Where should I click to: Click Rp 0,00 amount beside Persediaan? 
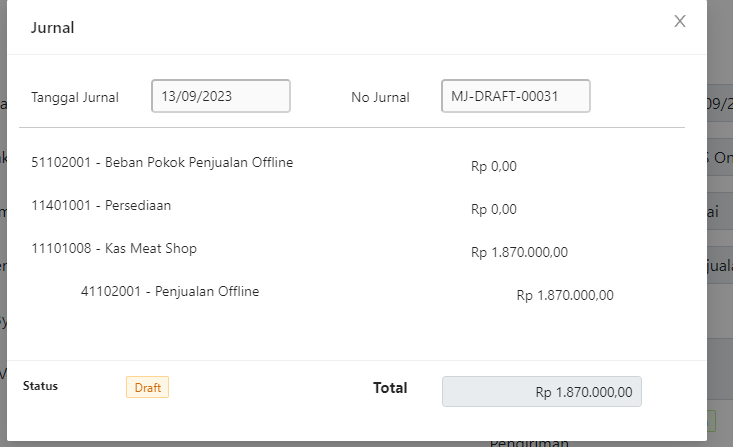pos(494,210)
